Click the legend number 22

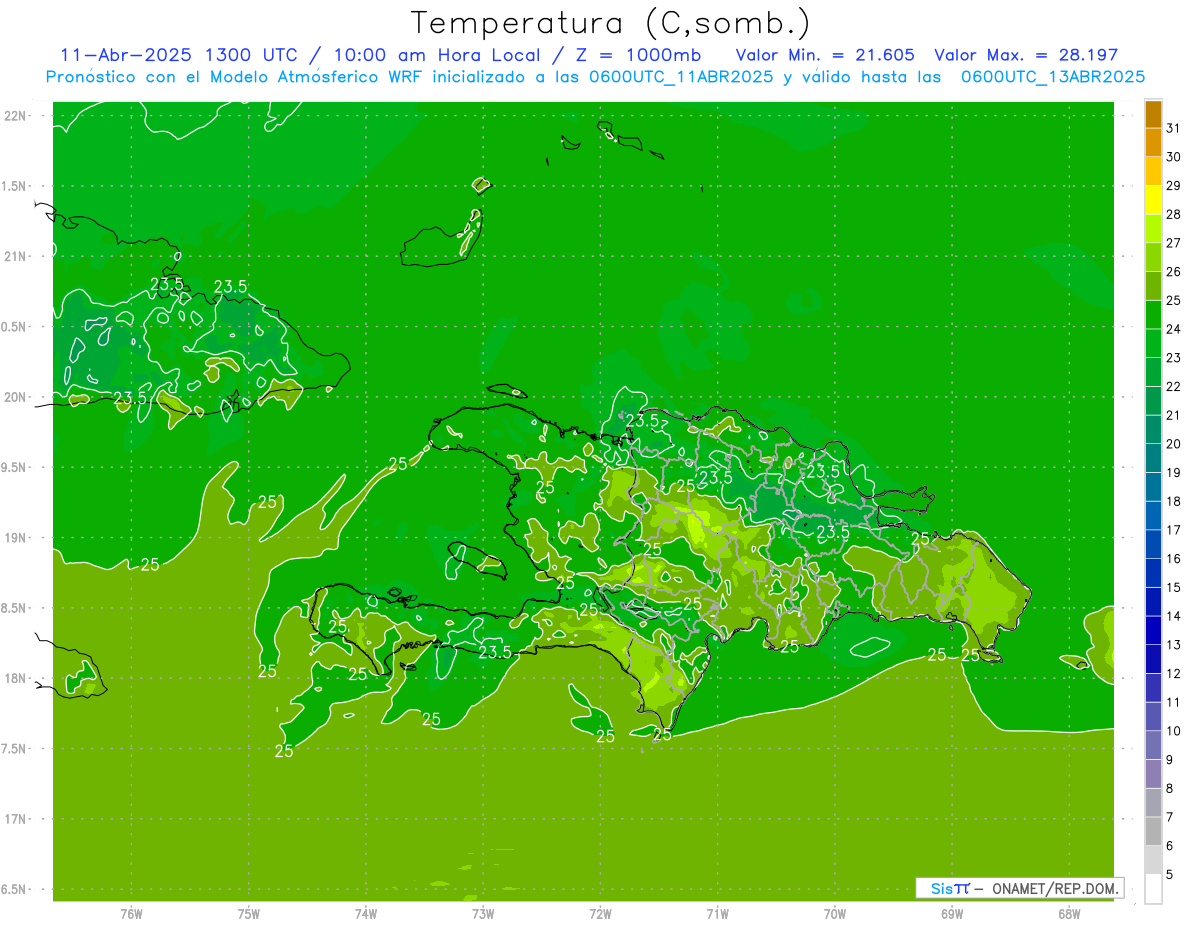(1174, 387)
